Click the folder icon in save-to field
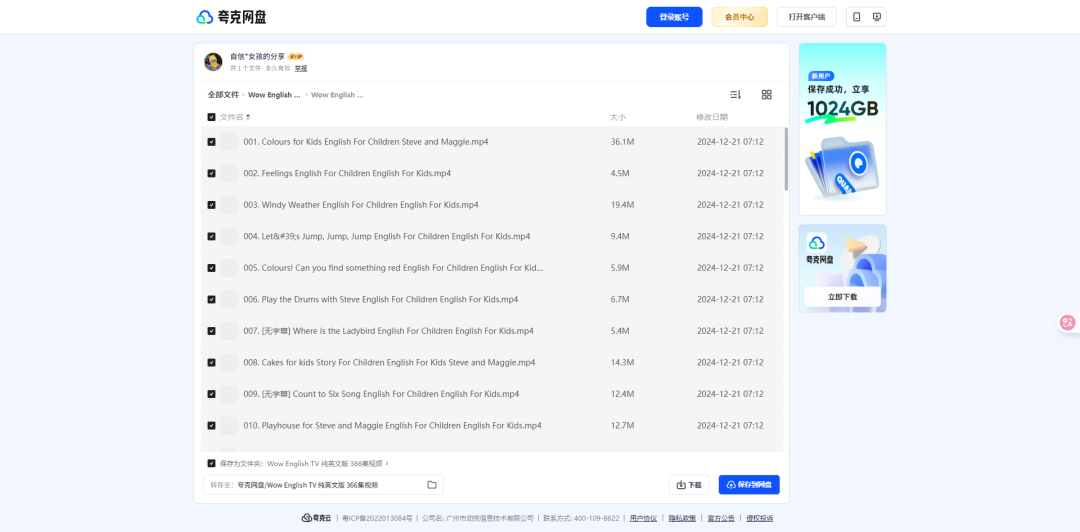This screenshot has width=1080, height=532. (432, 485)
